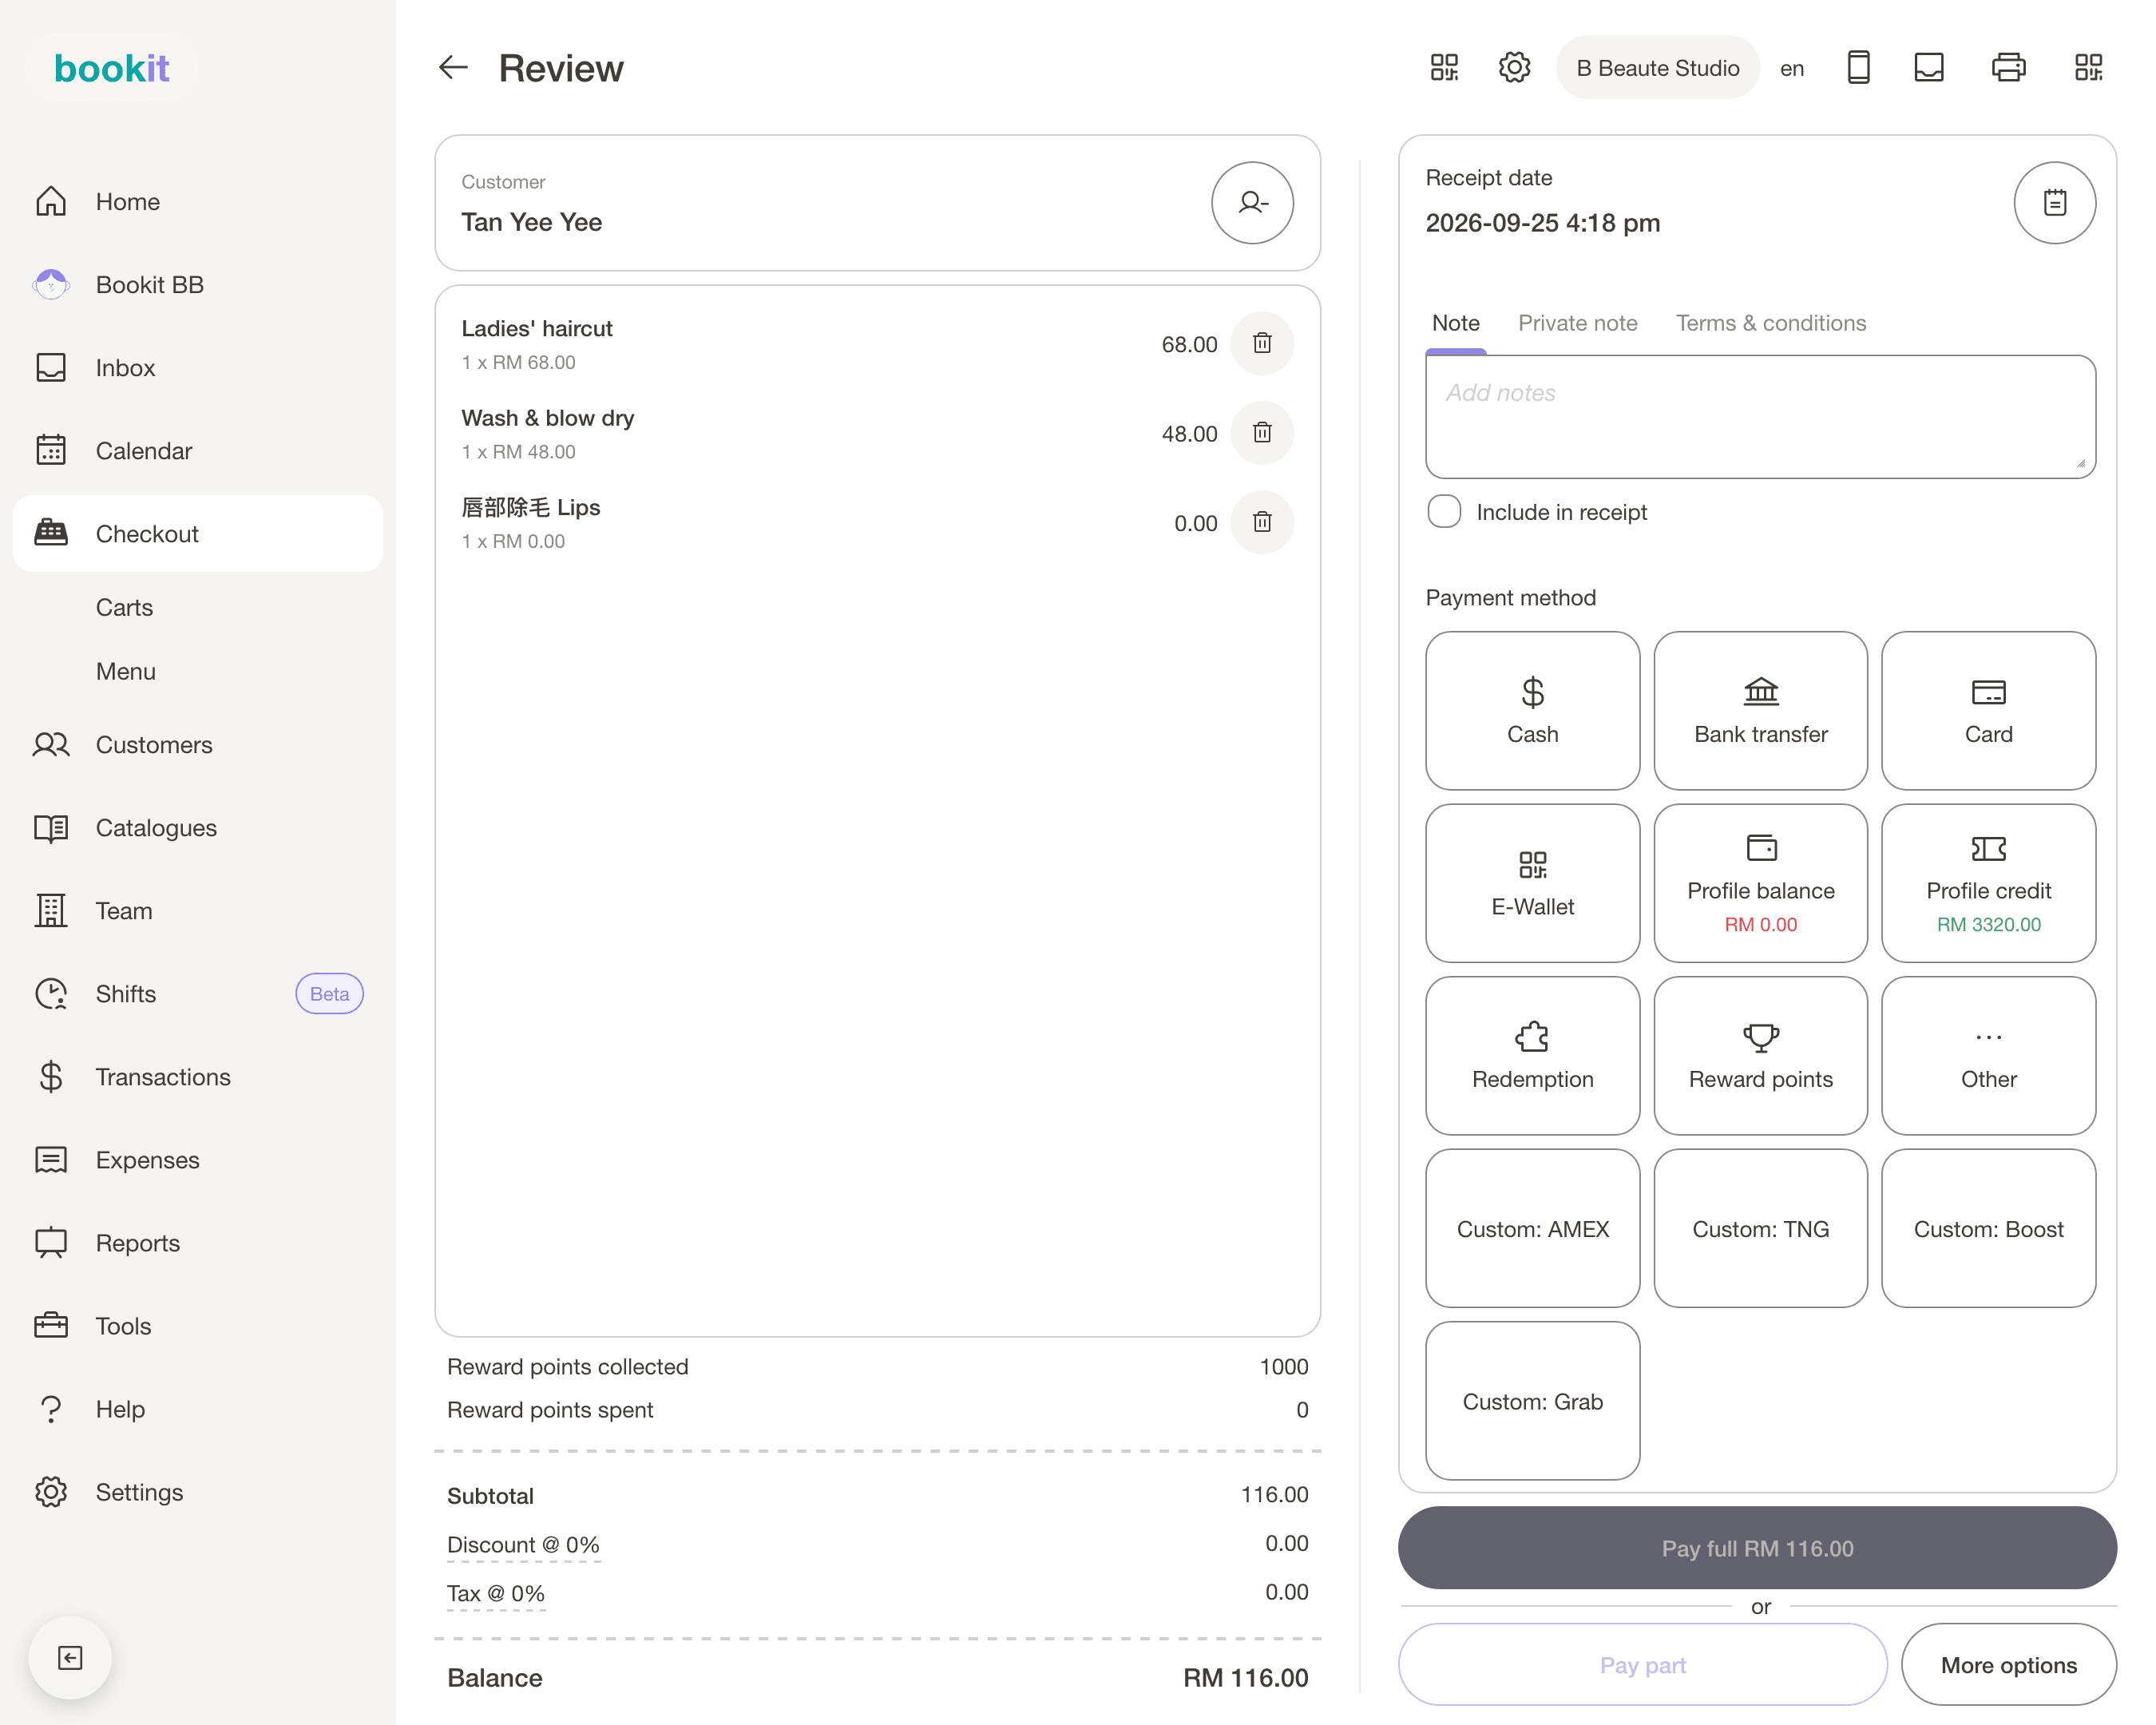The image size is (2156, 1725).
Task: Click the Pay part button
Action: pyautogui.click(x=1642, y=1664)
